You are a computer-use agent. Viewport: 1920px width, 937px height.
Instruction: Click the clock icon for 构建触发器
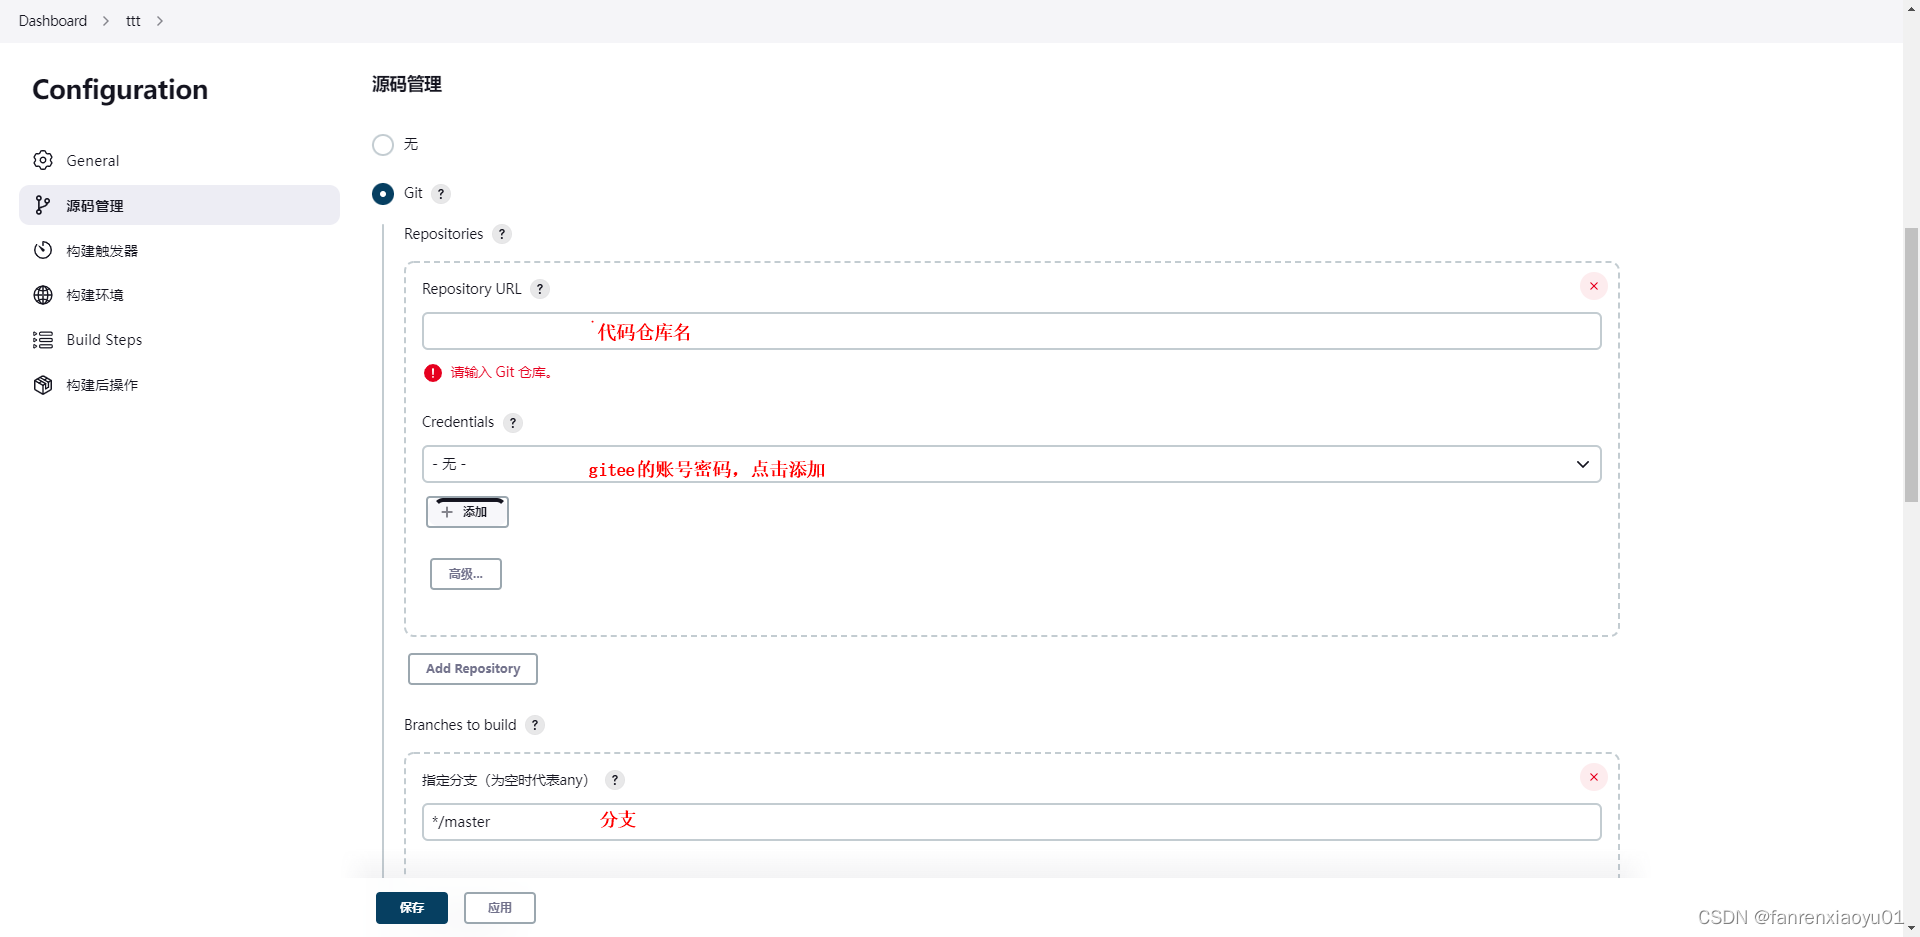[43, 250]
